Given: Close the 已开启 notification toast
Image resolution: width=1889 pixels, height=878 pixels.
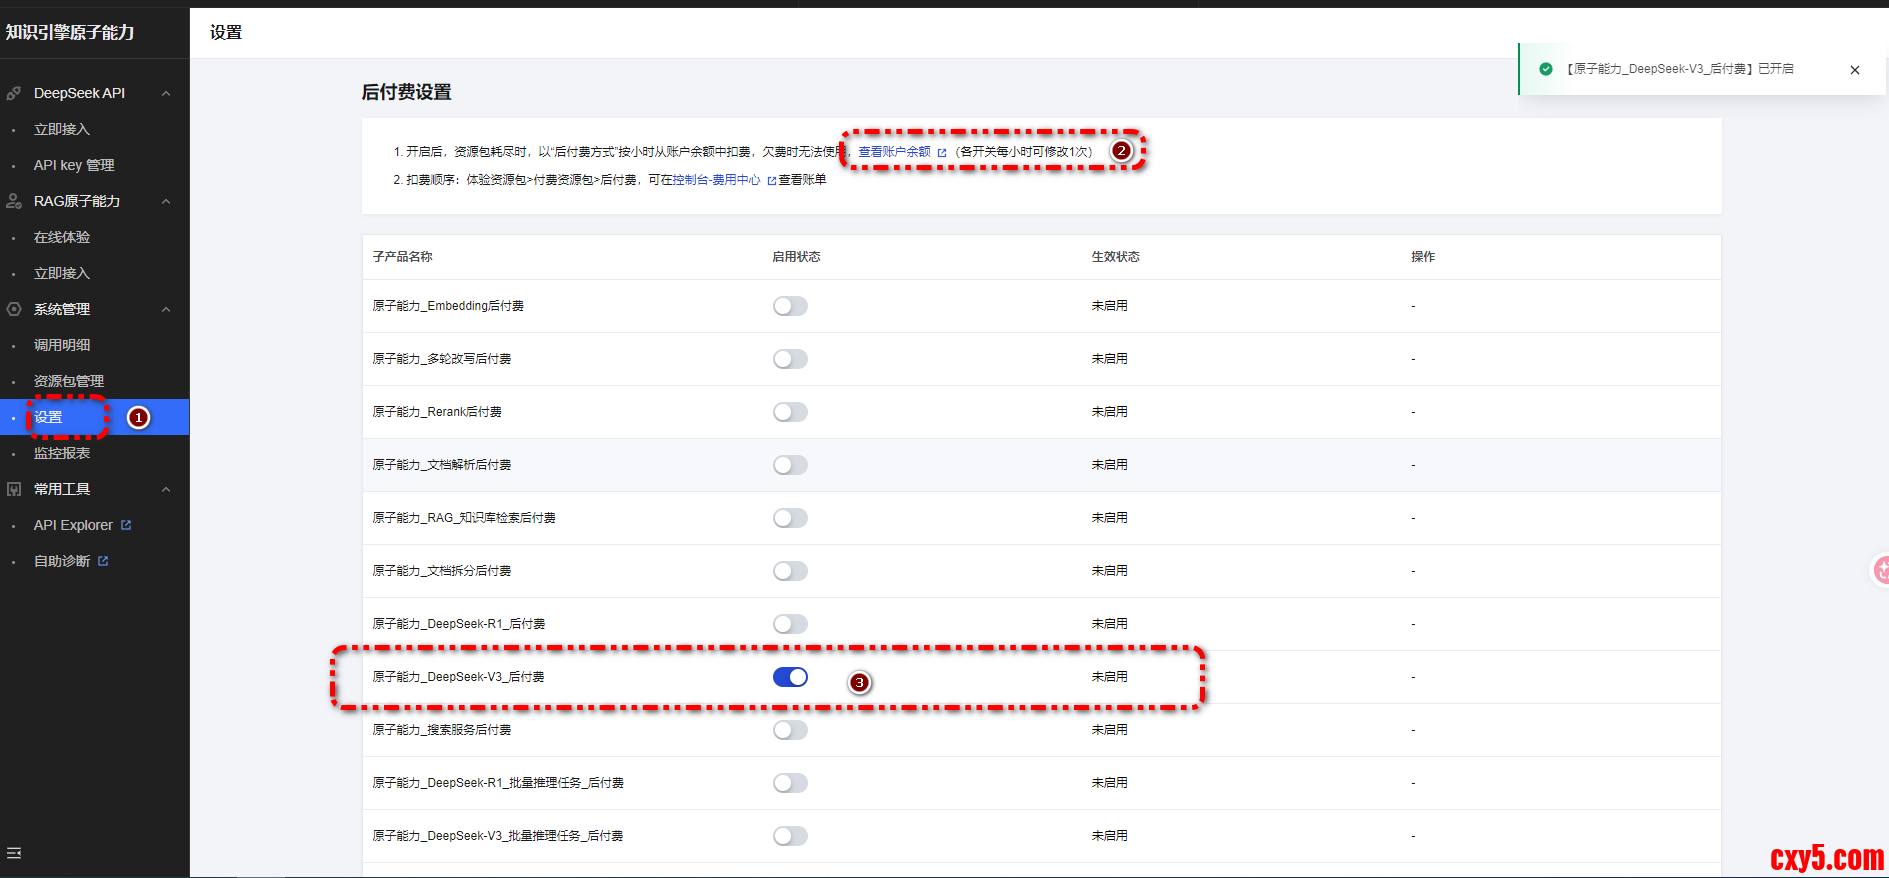Looking at the screenshot, I should (1855, 70).
